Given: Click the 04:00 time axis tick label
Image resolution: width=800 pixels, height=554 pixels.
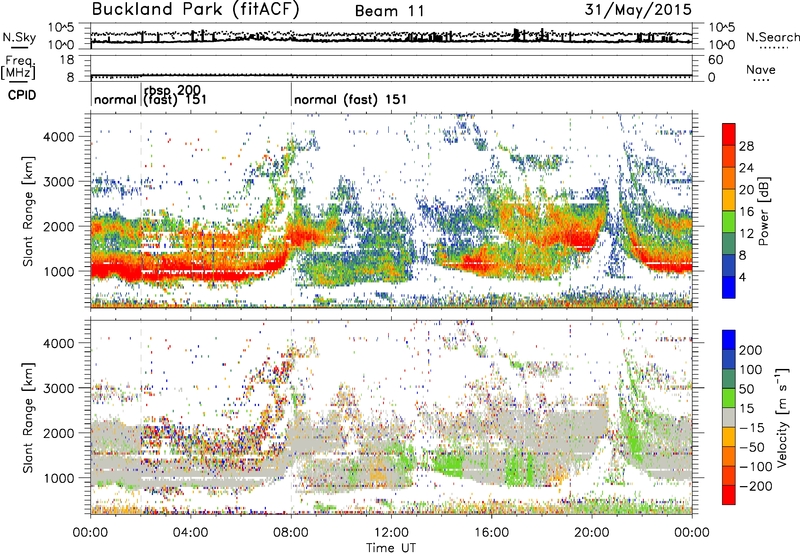Looking at the screenshot, I should (x=190, y=533).
